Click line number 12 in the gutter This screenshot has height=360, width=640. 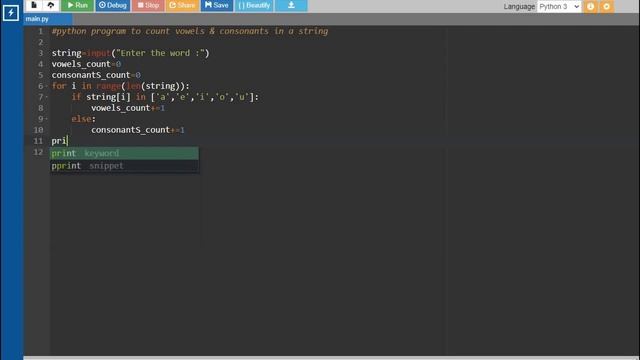pos(38,152)
